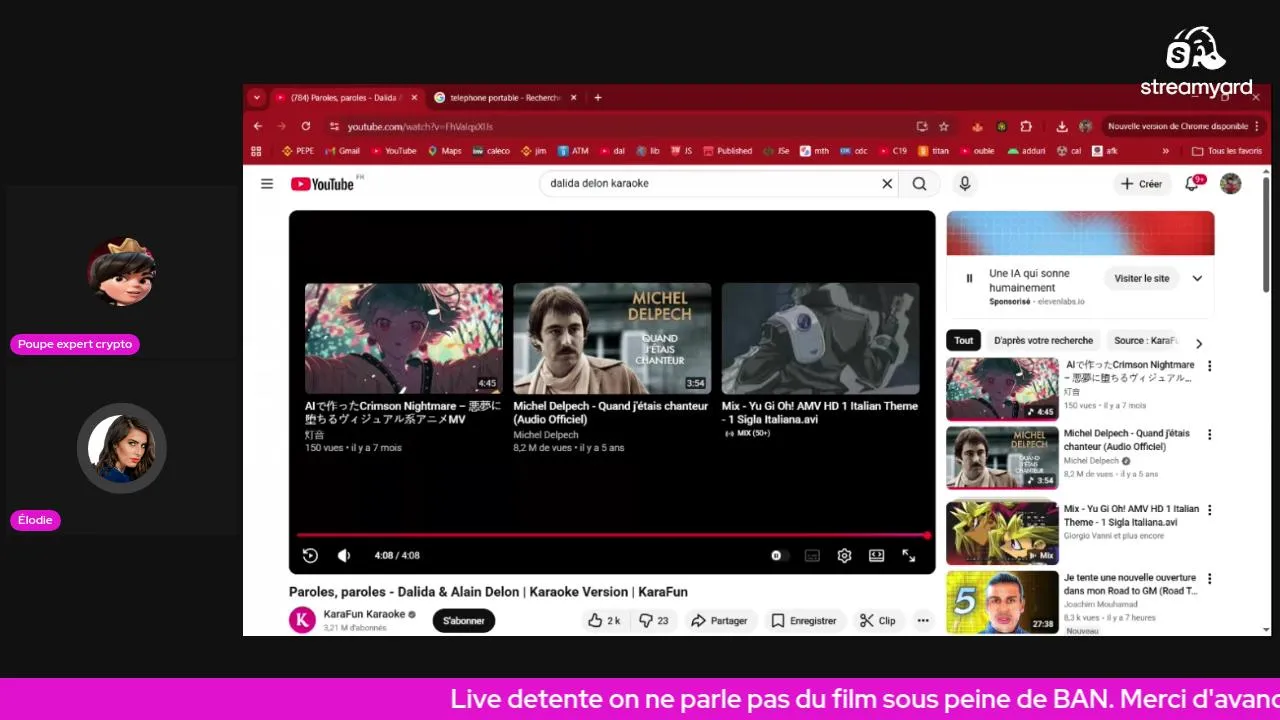Open options for the Yu Gi Oh mix sidebar
1280x720 pixels.
point(1209,510)
